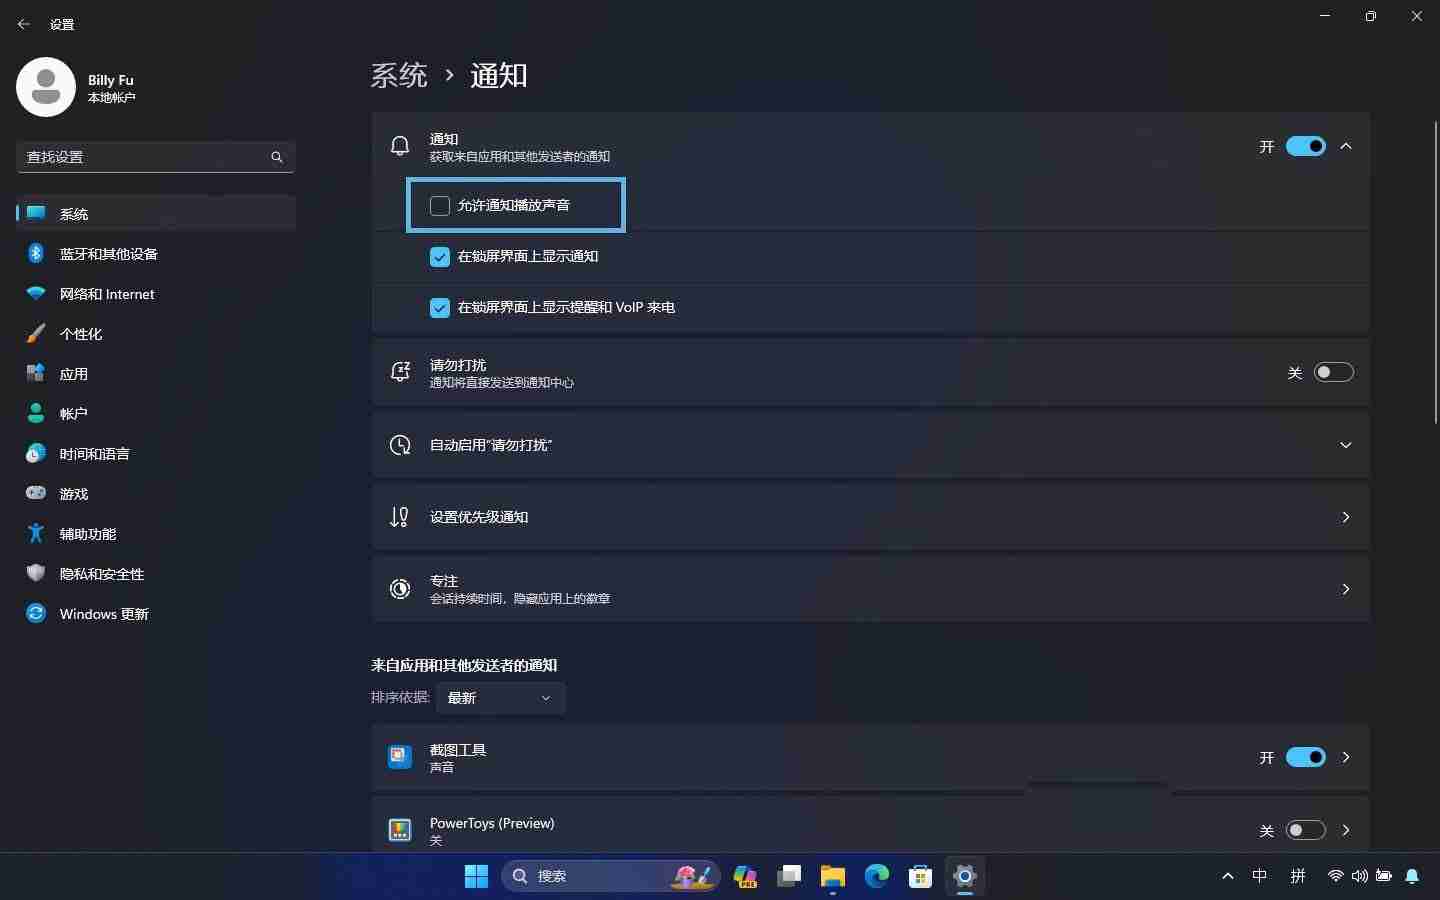Collapse the notifications section chevron

pyautogui.click(x=1346, y=146)
